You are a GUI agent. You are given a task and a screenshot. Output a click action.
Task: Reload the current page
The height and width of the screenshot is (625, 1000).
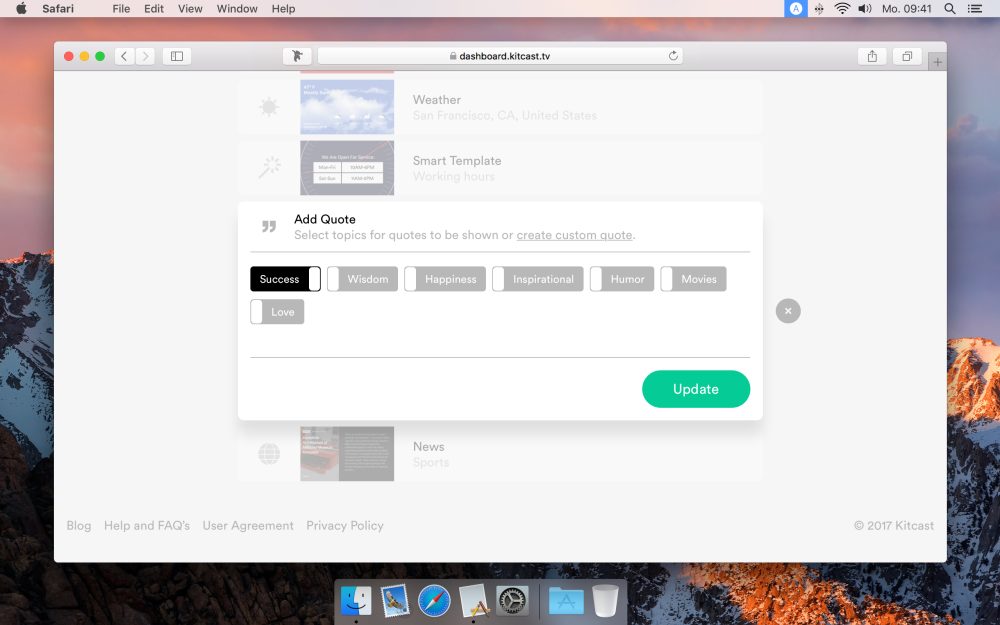[x=673, y=55]
